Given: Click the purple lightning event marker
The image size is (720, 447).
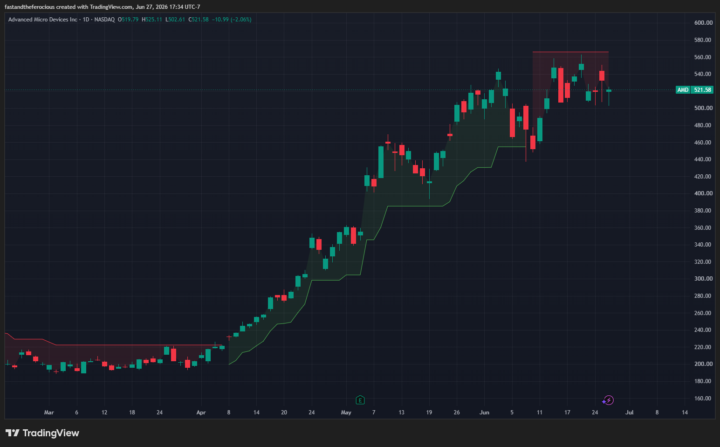Looking at the screenshot, I should coord(608,400).
